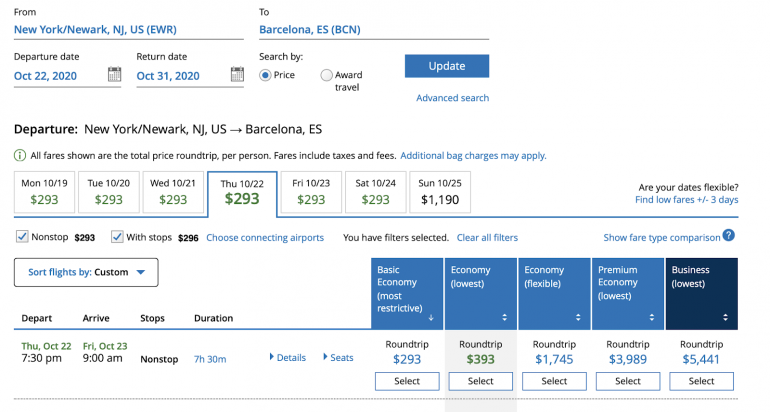Click the Premium Economy column sort arrows
770x412 pixels.
click(652, 318)
